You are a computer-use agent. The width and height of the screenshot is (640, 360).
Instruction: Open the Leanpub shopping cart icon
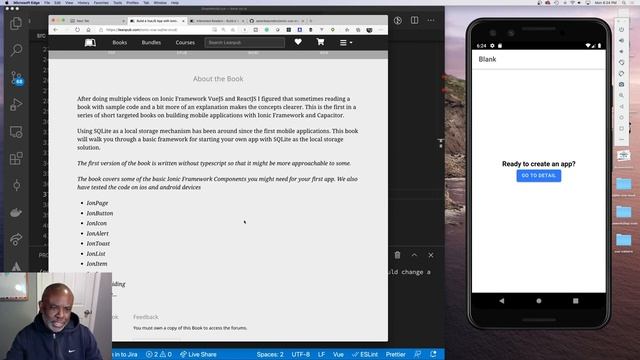(x=320, y=42)
